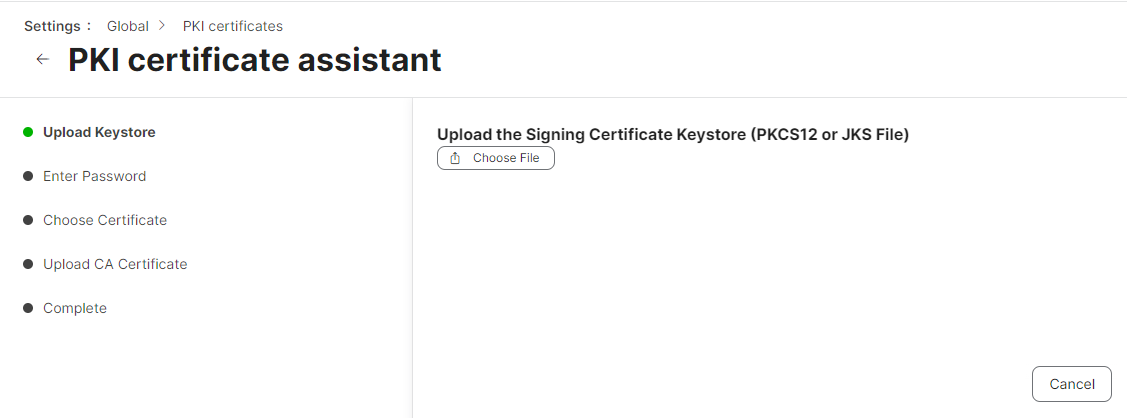
Task: Click the bullet dot beside Upload CA Certificate
Action: click(x=28, y=264)
